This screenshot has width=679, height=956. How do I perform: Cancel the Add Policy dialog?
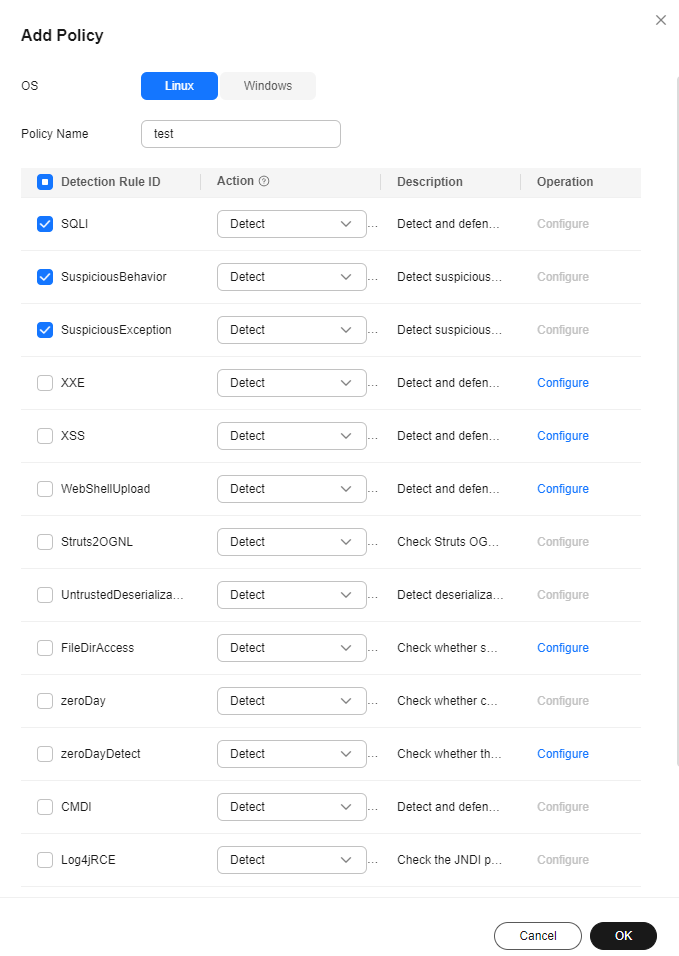pyautogui.click(x=538, y=936)
